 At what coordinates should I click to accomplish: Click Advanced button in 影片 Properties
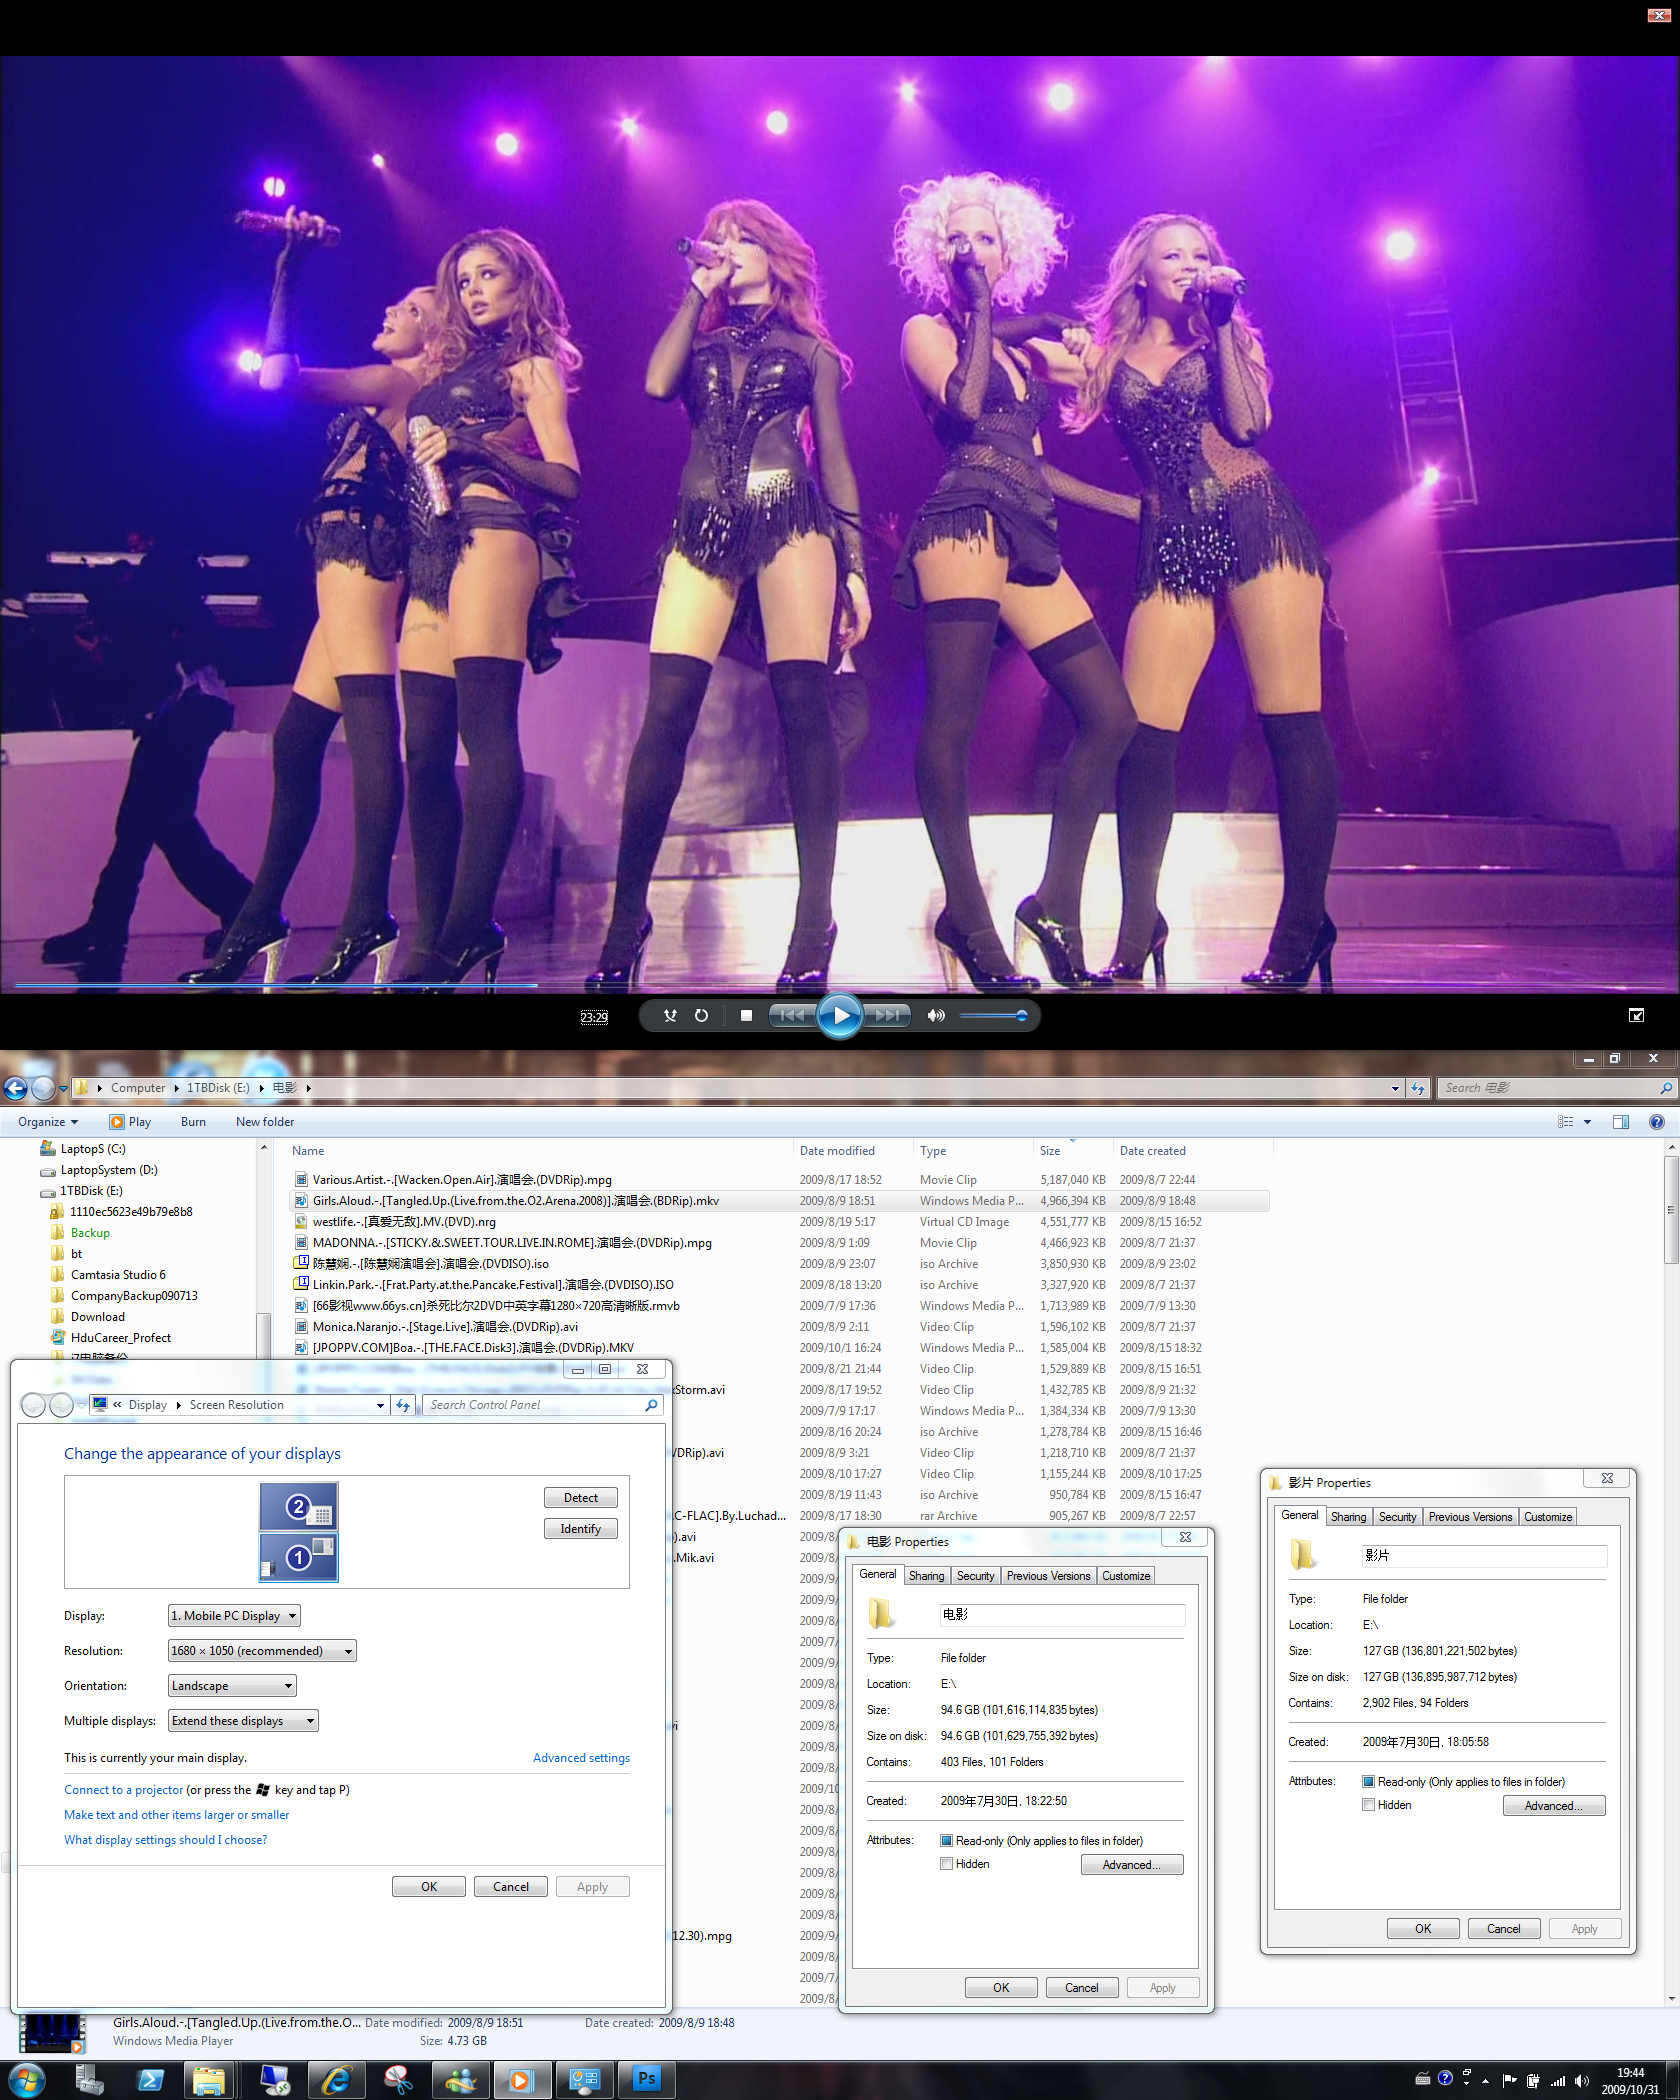click(x=1554, y=1806)
